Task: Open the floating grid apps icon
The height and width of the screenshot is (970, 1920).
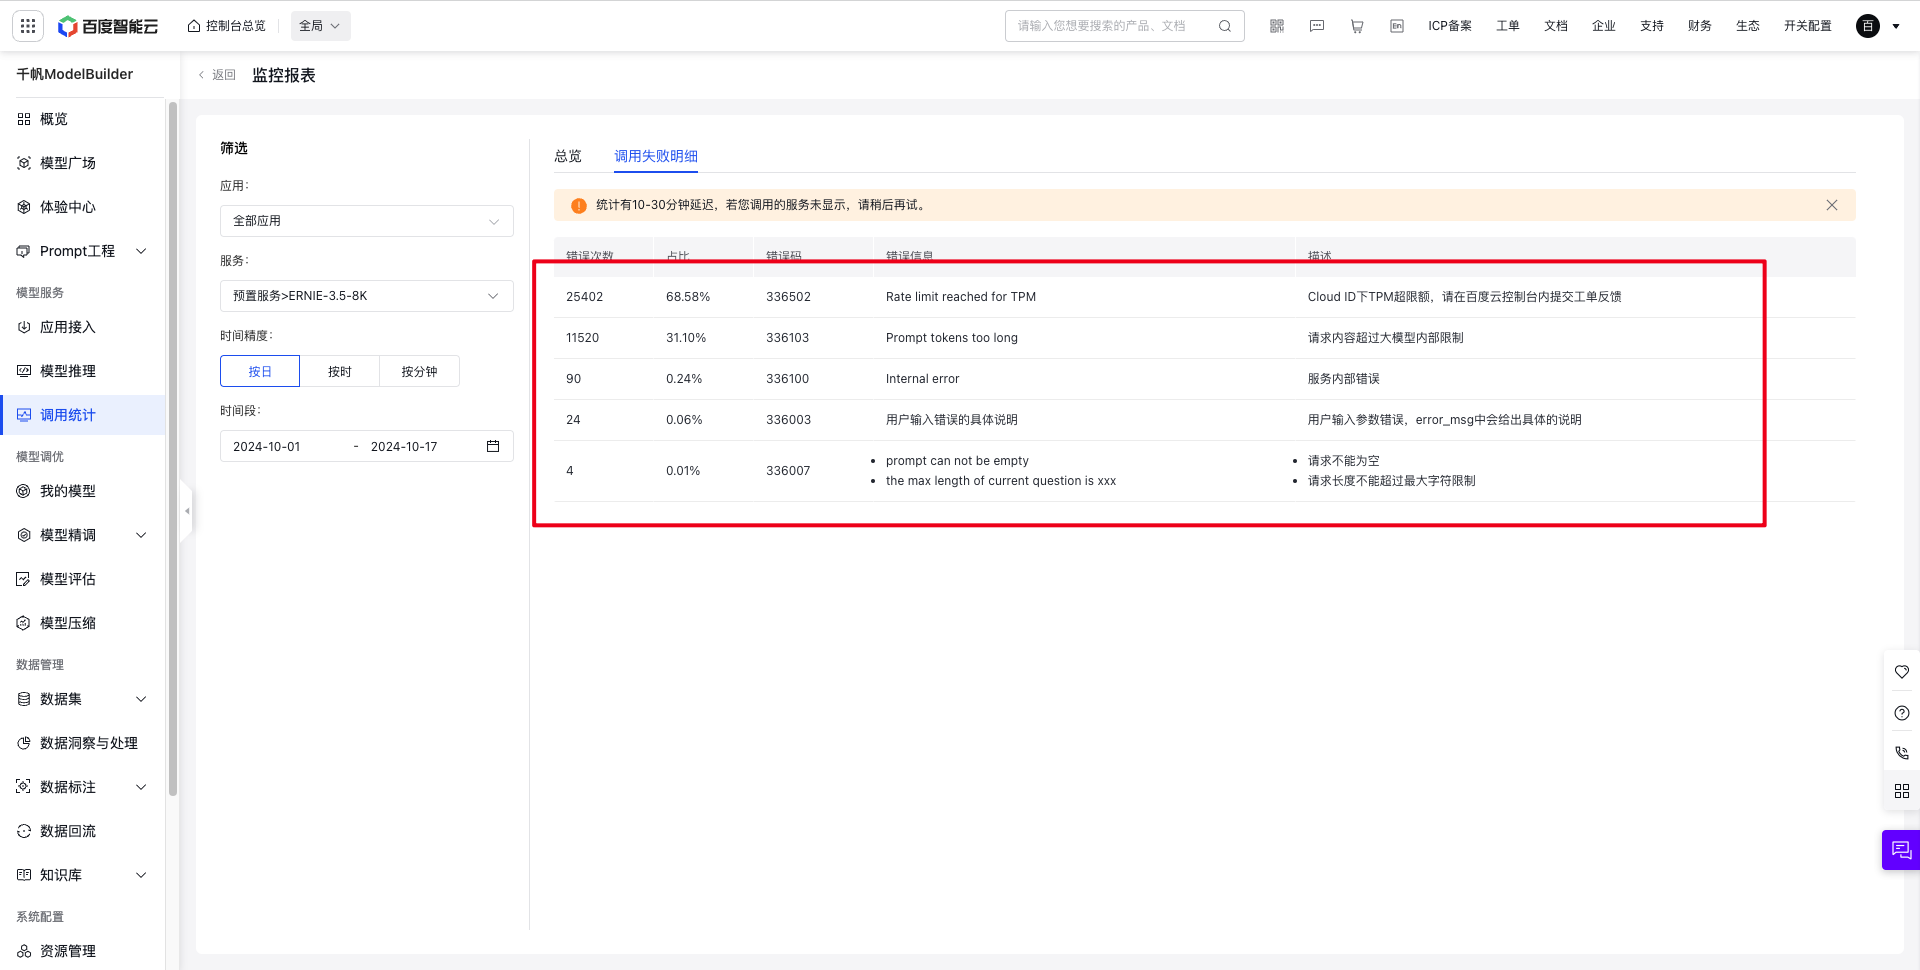Action: (x=1902, y=791)
